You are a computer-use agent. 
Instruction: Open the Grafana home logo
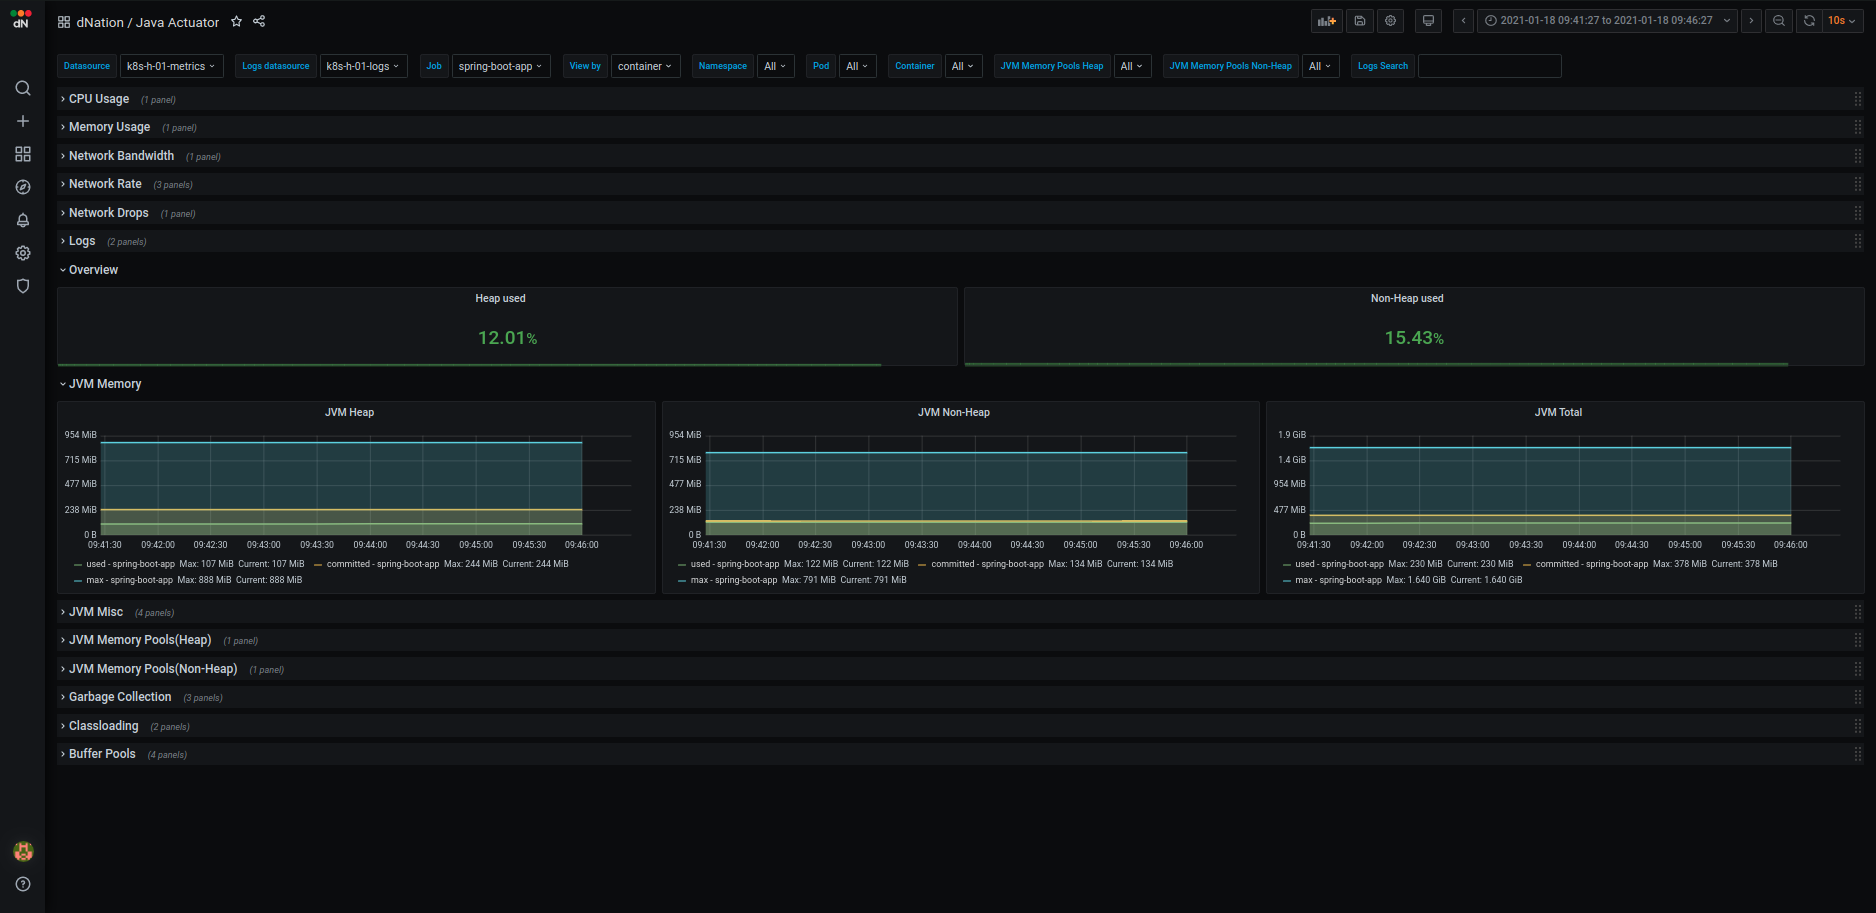pos(21,19)
